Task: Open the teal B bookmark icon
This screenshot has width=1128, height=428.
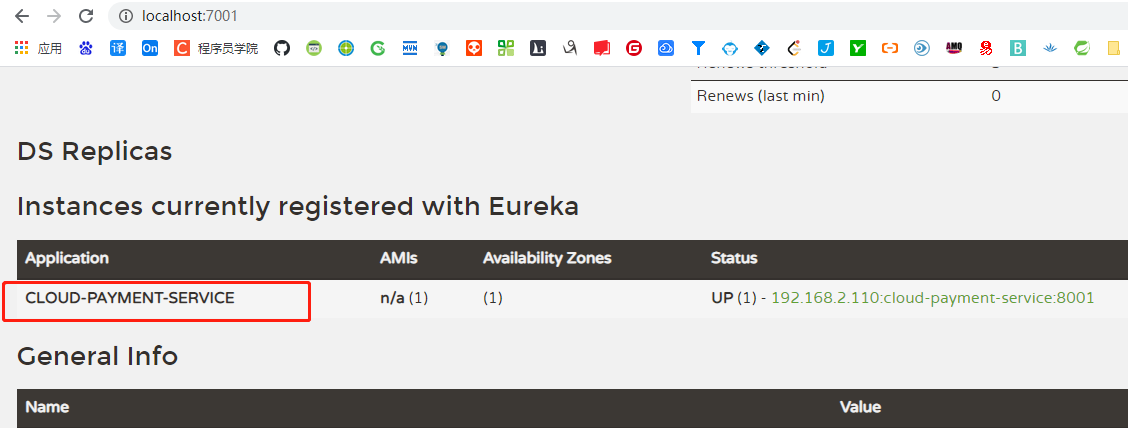Action: click(x=1017, y=48)
